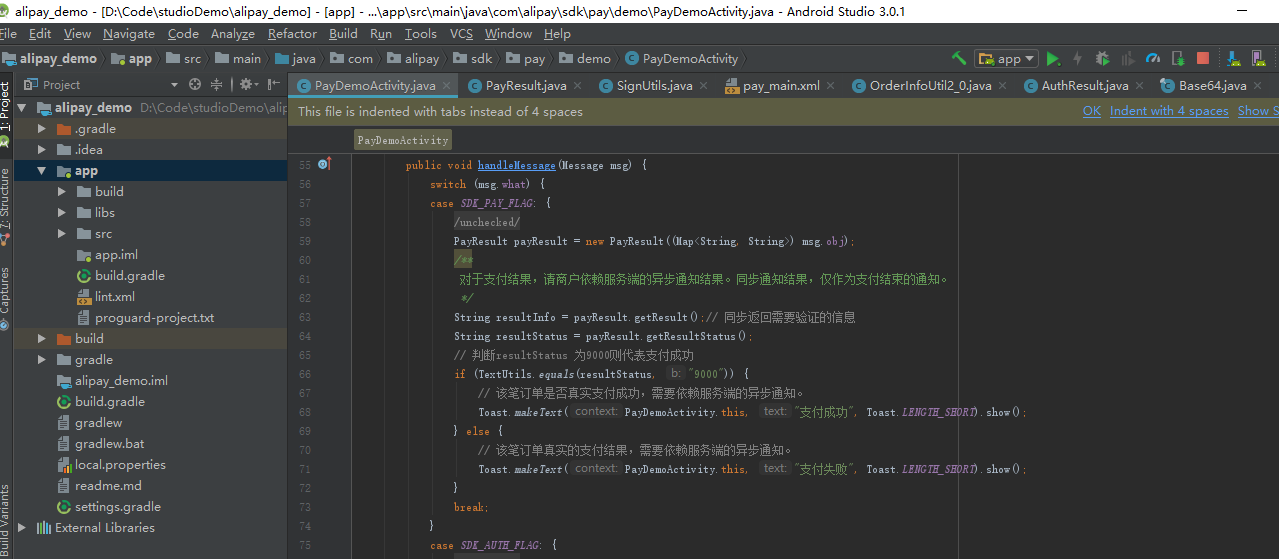
Task: Expand the libs folder under app
Action: [62, 213]
